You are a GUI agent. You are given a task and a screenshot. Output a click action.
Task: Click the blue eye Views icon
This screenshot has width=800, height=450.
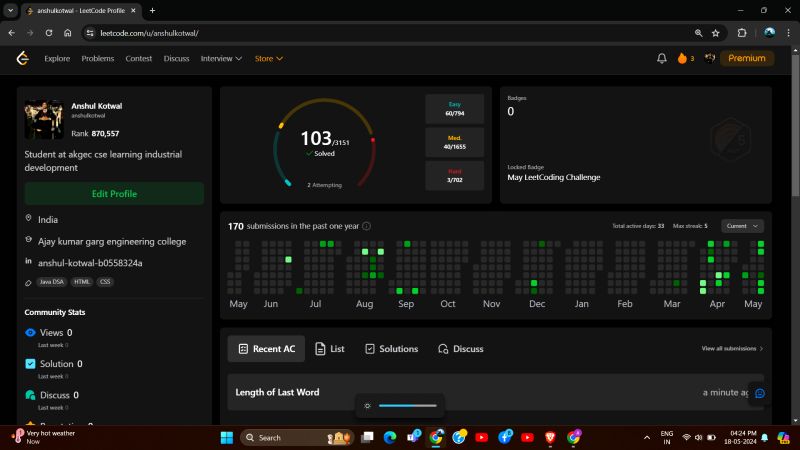30,333
